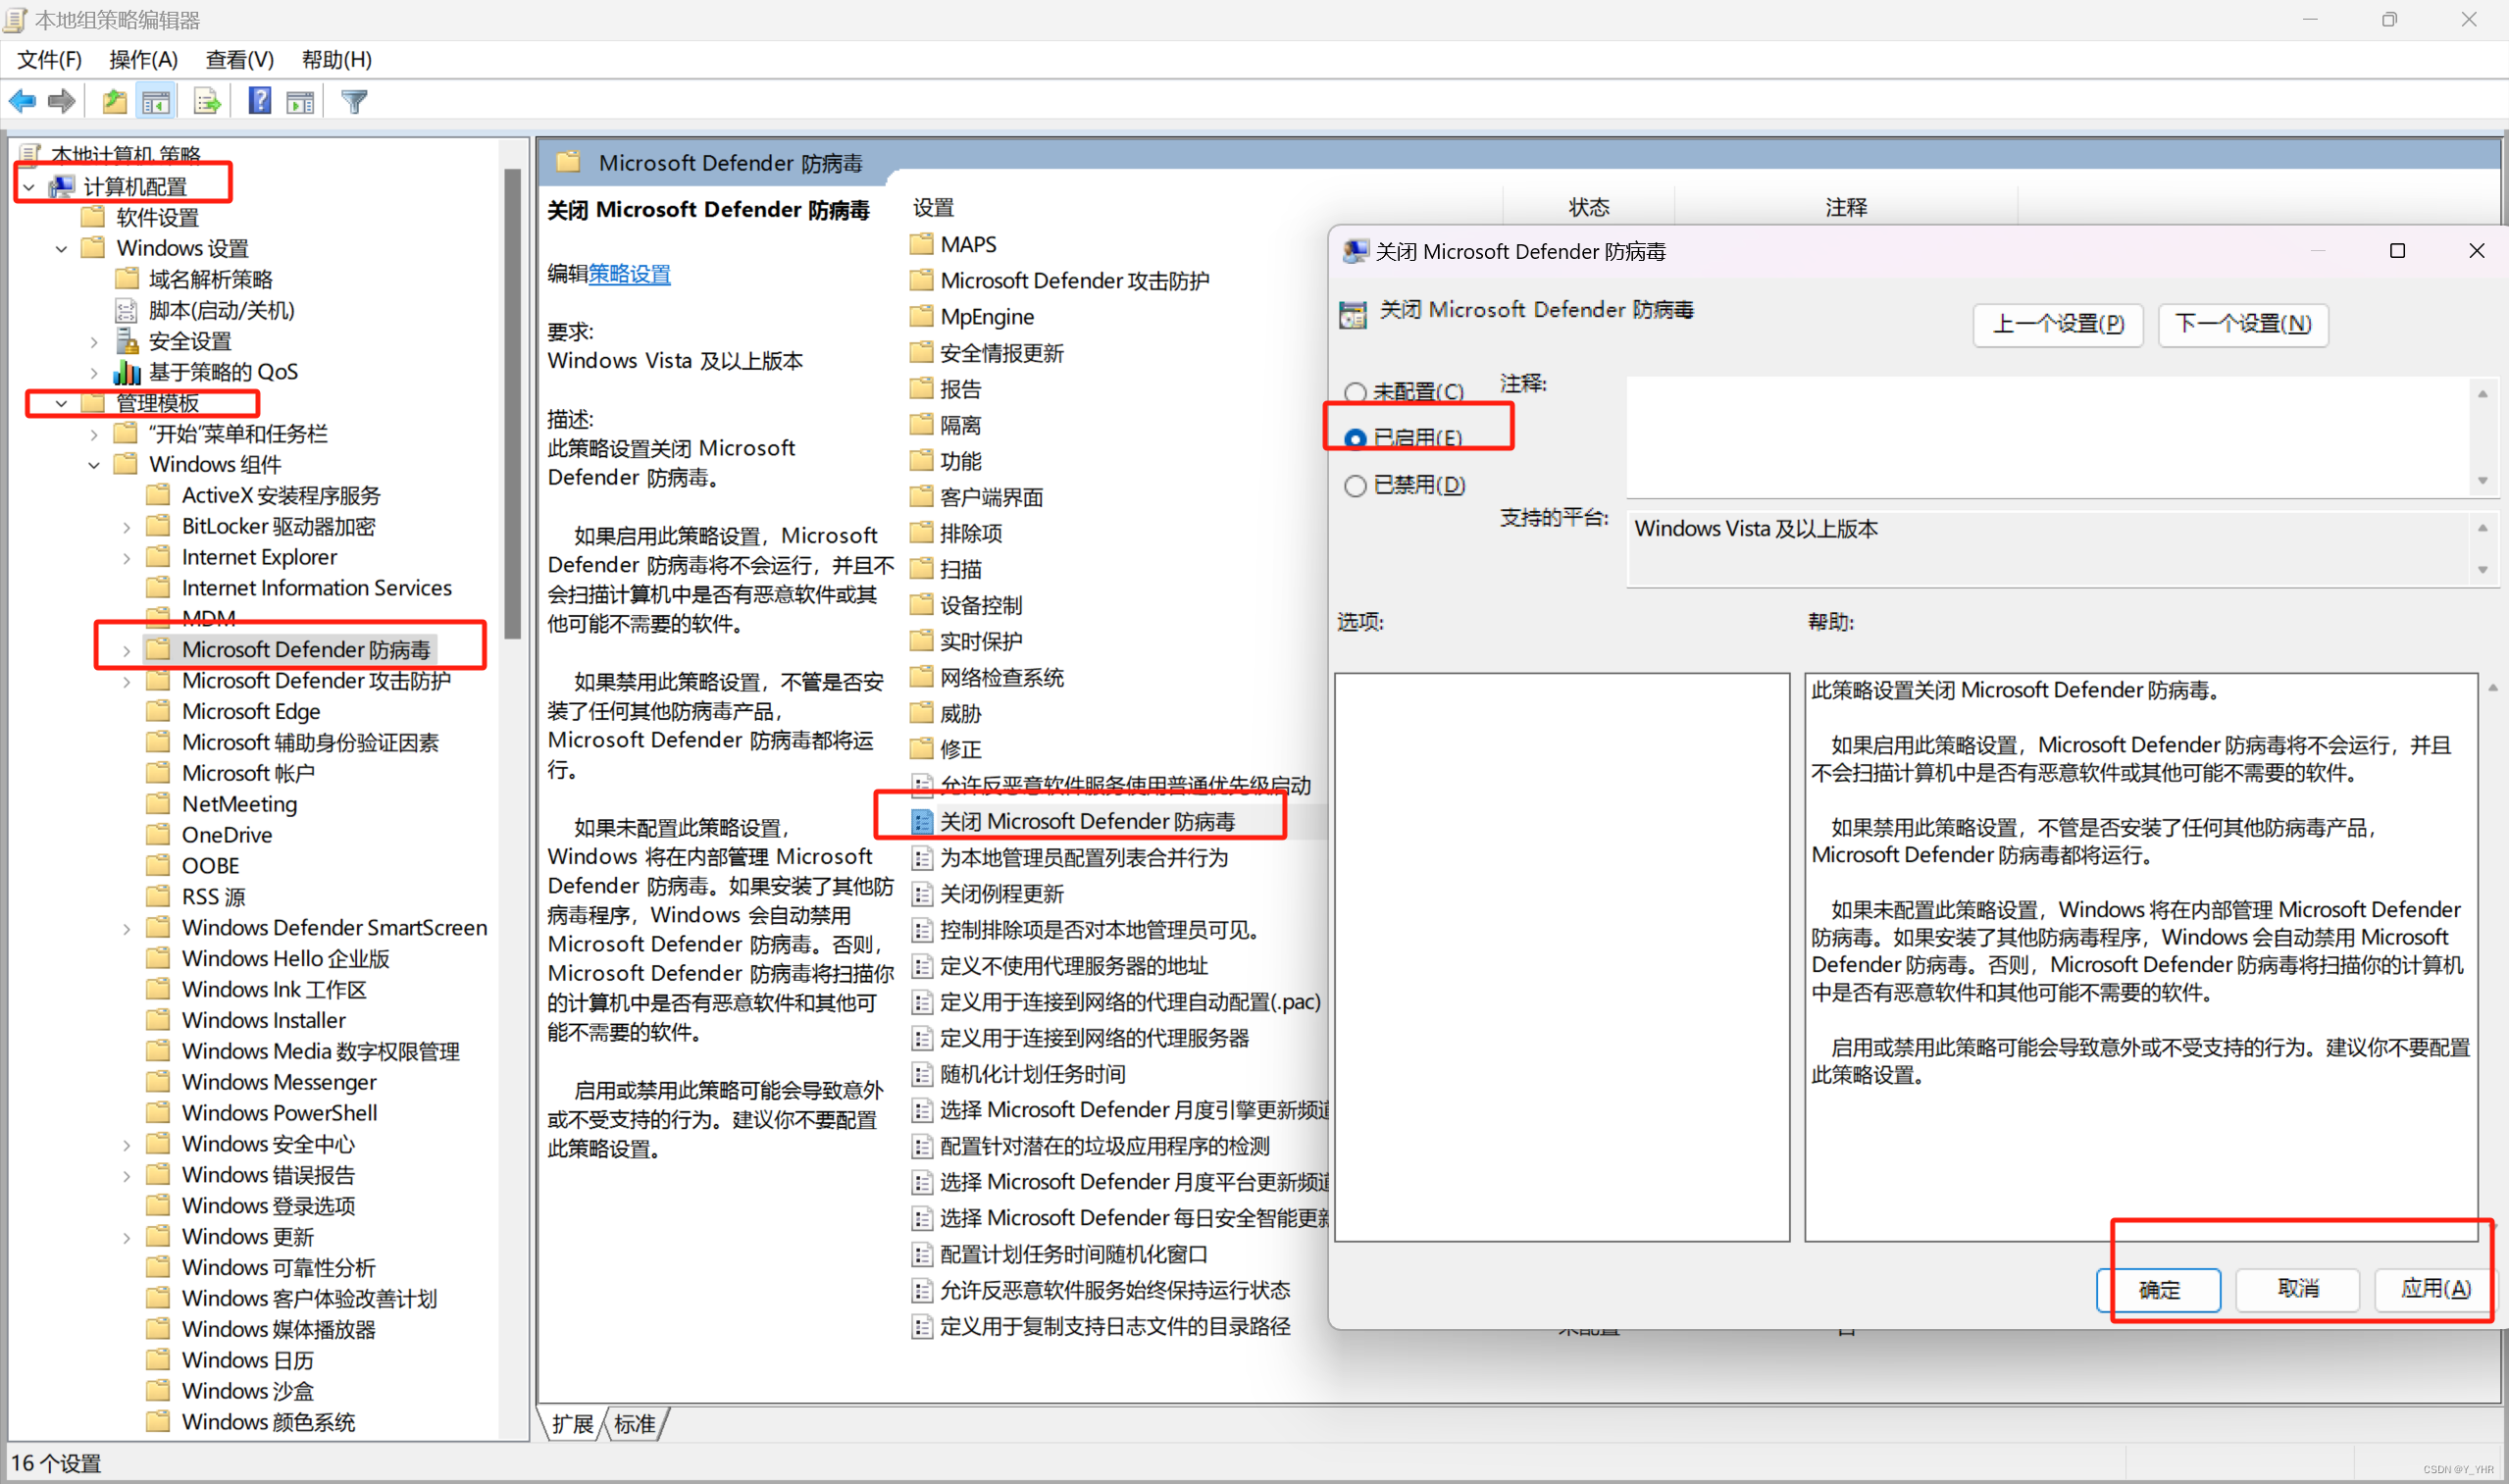Image resolution: width=2509 pixels, height=1484 pixels.
Task: Click the 注释 comment text box
Action: (2050, 436)
